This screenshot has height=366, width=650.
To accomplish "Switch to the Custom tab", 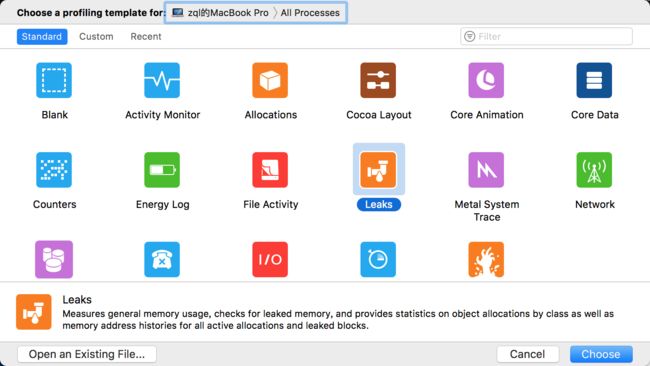I will click(96, 36).
